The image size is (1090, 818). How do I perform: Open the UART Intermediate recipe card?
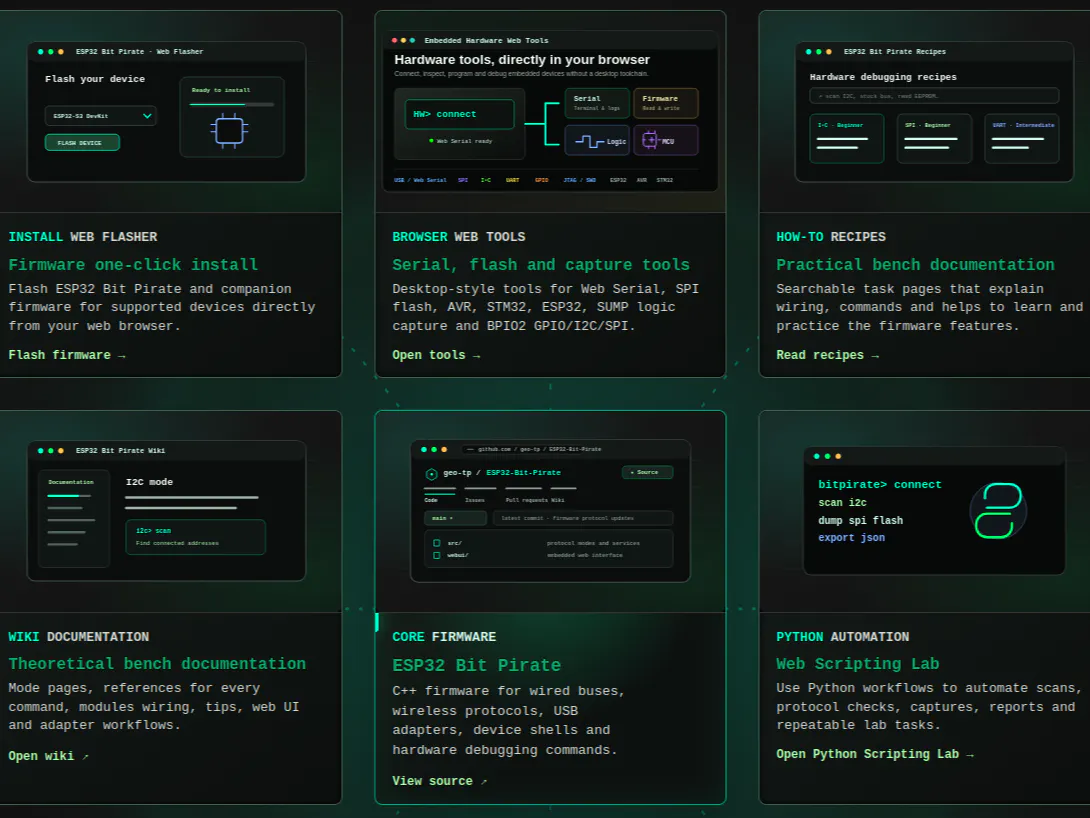pyautogui.click(x=1021, y=138)
